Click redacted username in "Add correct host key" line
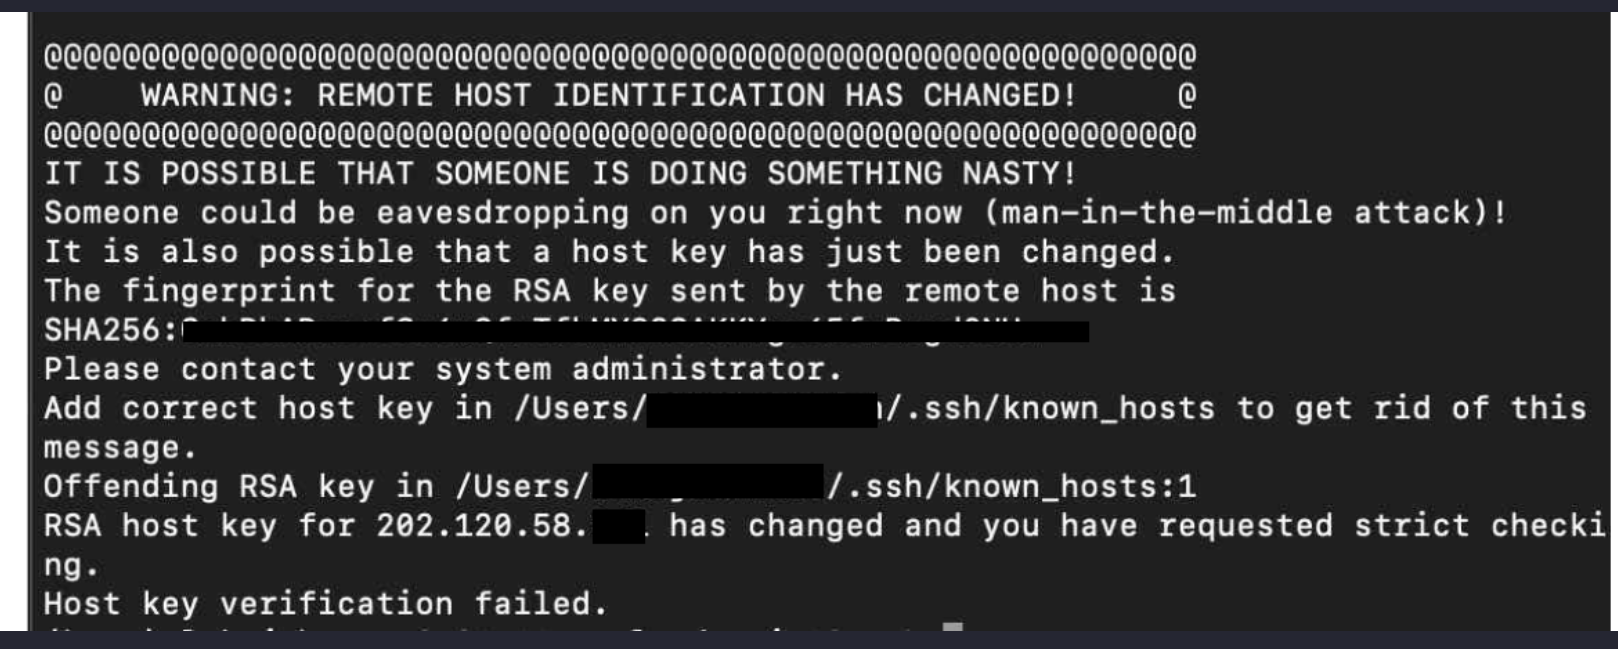This screenshot has height=649, width=1618. point(761,410)
